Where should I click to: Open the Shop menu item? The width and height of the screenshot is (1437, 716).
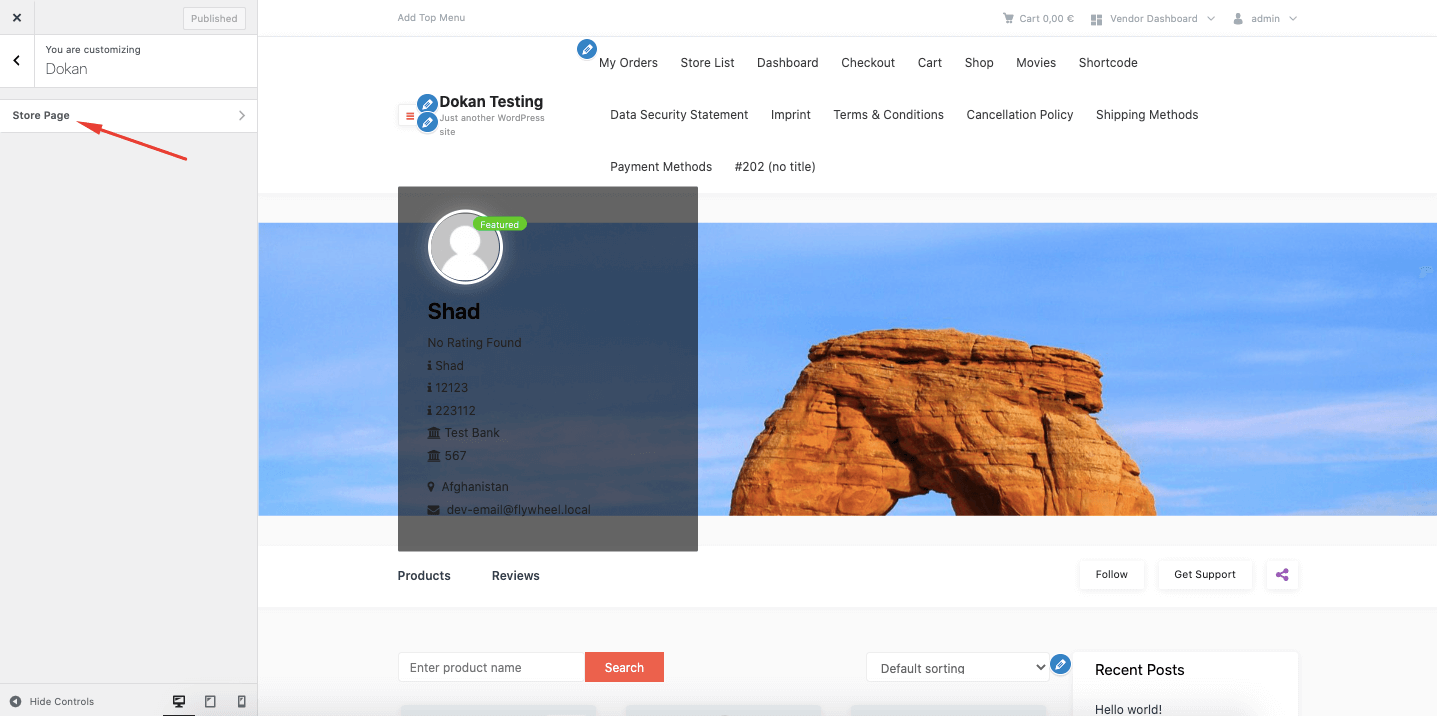click(979, 63)
